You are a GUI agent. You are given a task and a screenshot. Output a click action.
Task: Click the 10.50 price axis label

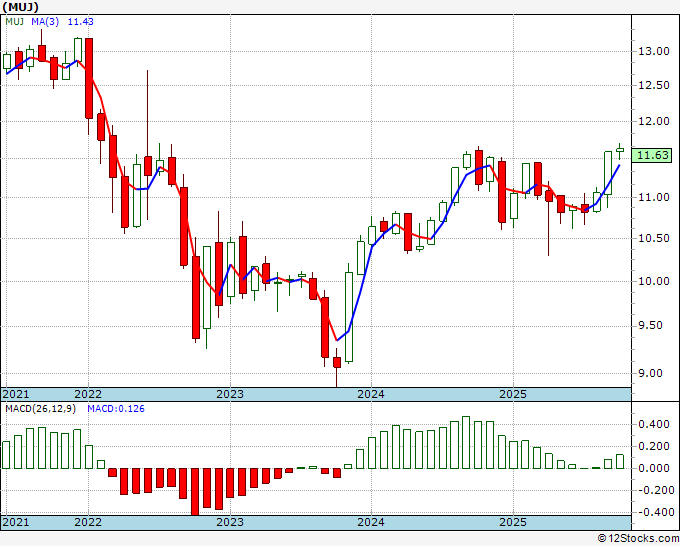click(x=654, y=238)
